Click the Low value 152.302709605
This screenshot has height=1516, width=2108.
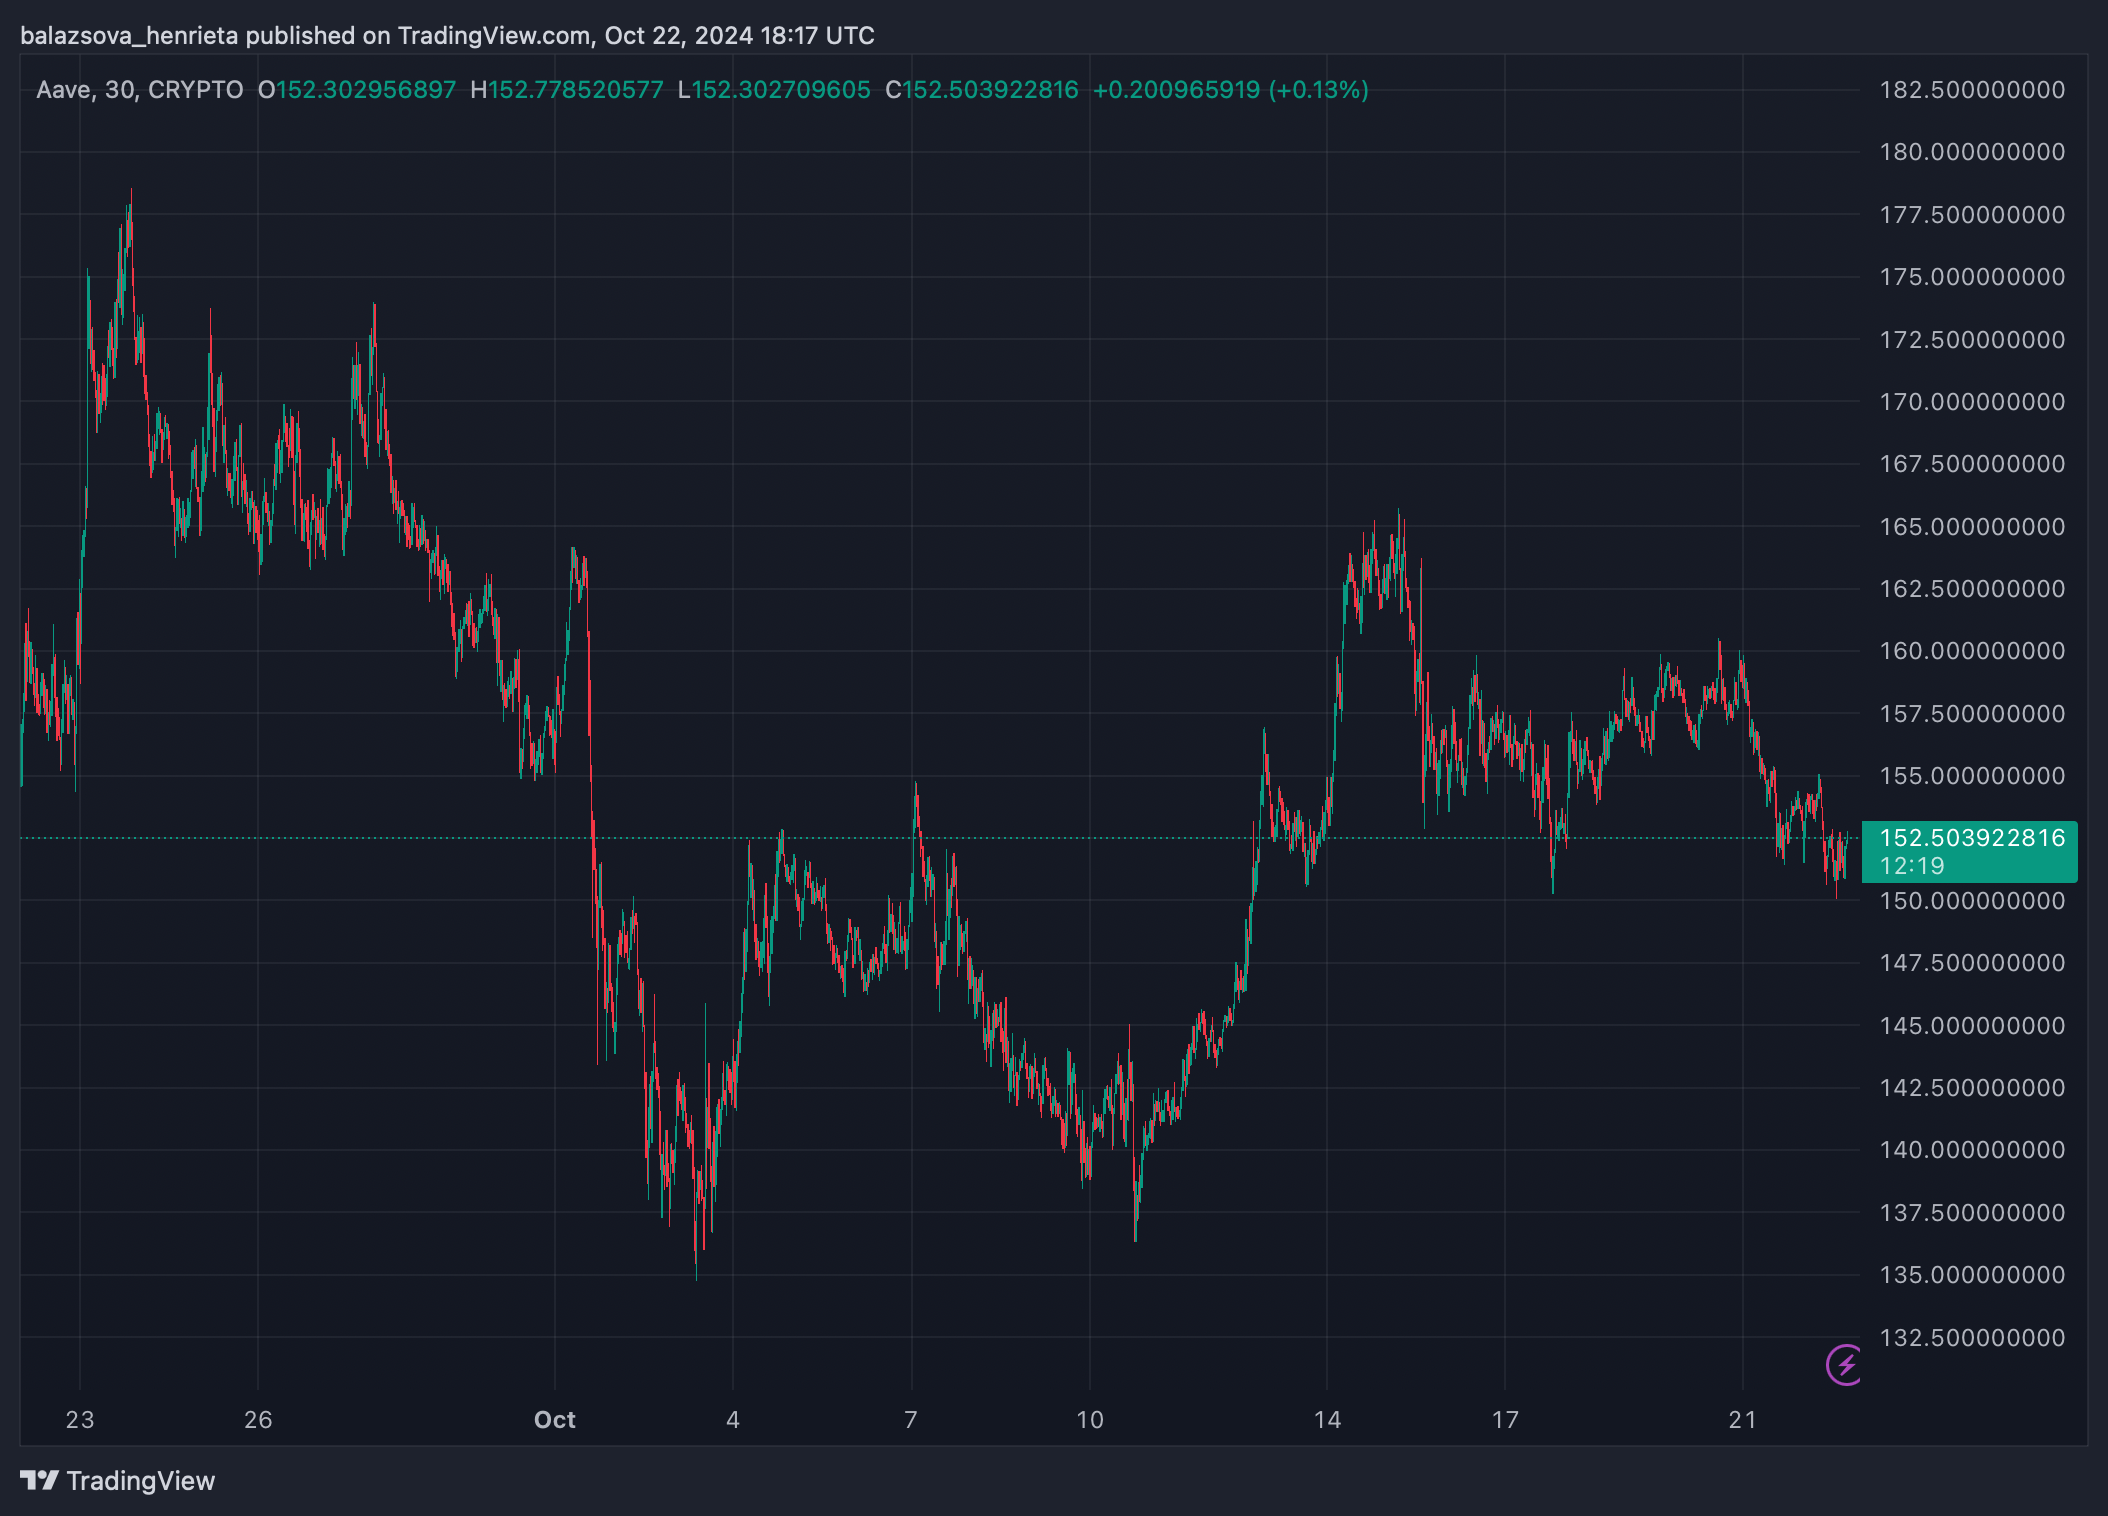coord(781,90)
